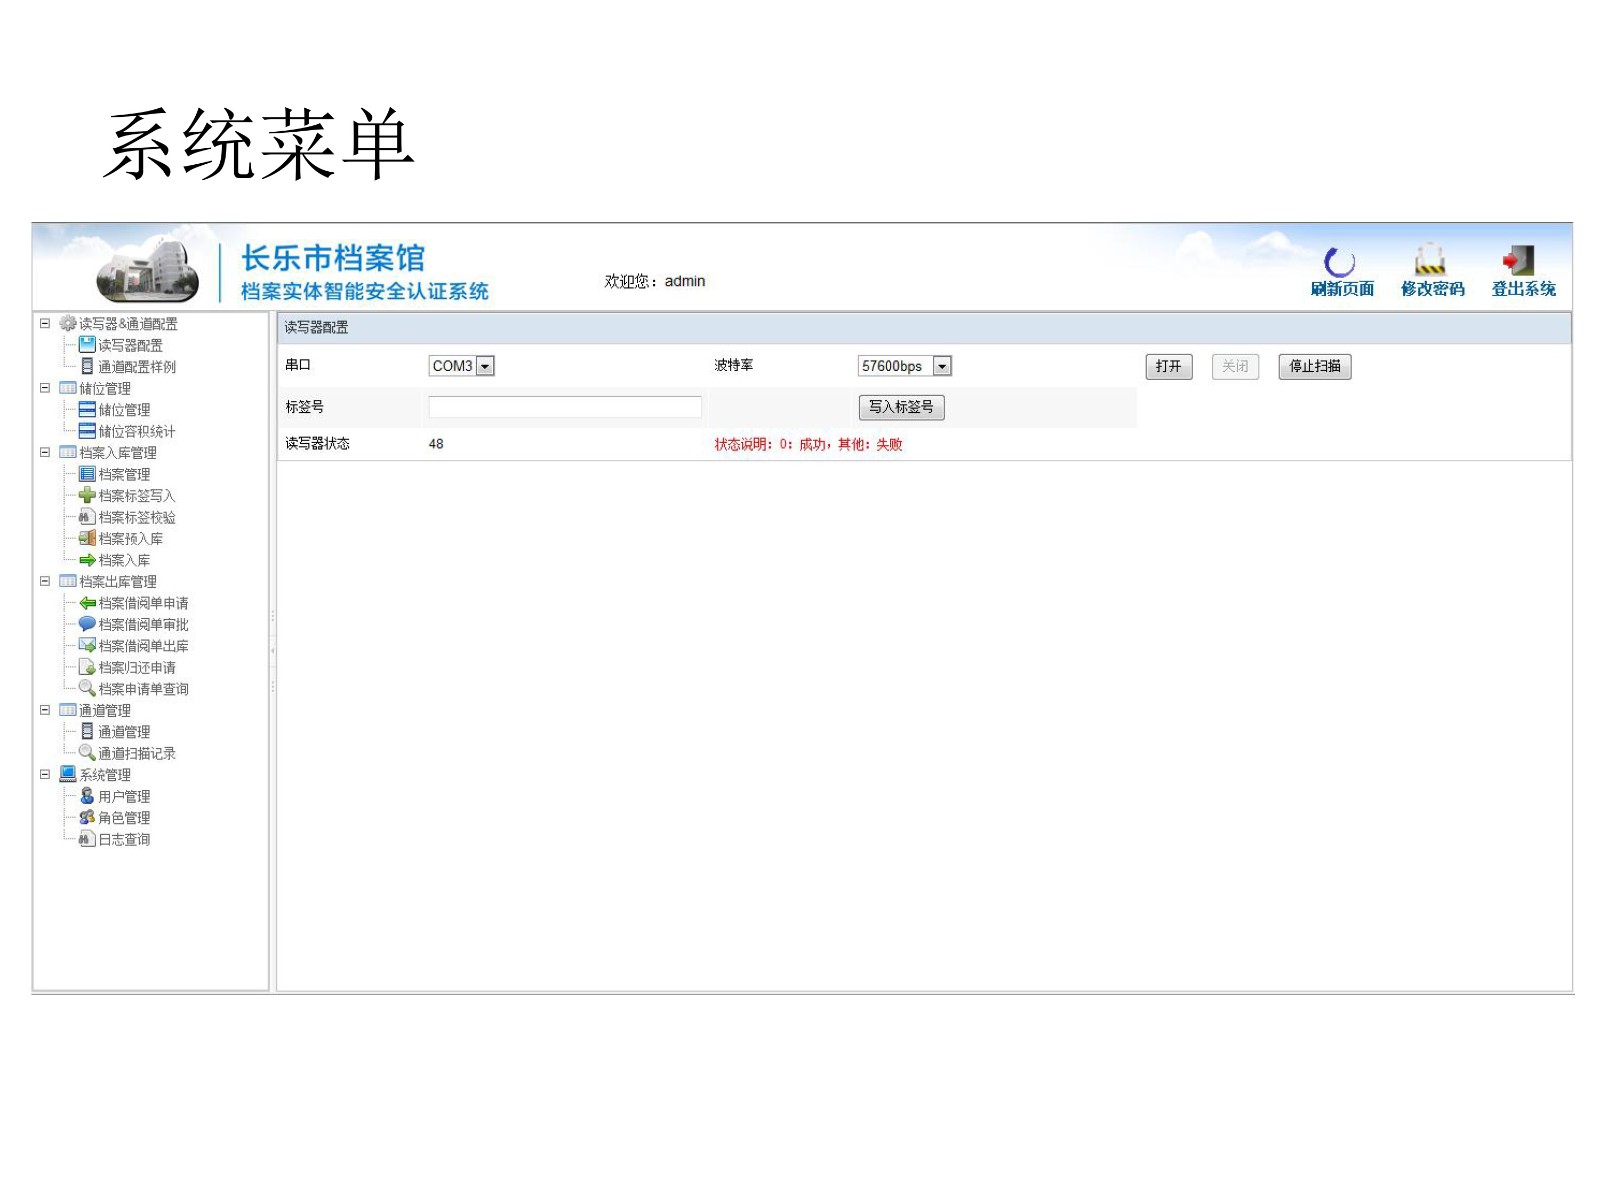Image resolution: width=1600 pixels, height=1200 pixels.
Task: Click the 打开 button
Action: [1168, 367]
